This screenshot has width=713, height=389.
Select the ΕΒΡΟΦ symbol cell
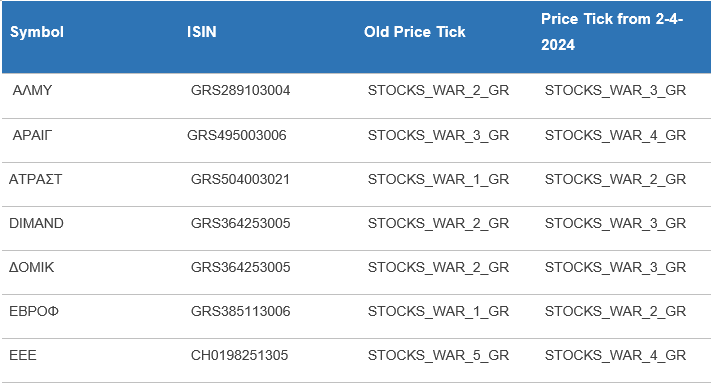pos(34,311)
